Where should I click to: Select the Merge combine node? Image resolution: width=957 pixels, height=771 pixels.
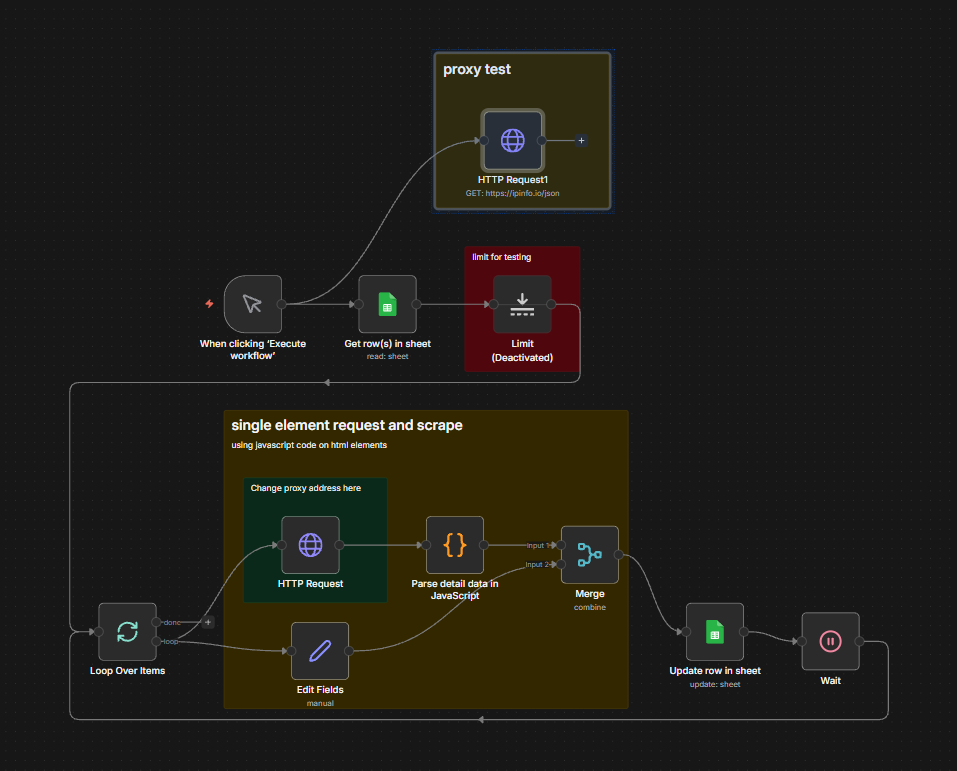590,554
